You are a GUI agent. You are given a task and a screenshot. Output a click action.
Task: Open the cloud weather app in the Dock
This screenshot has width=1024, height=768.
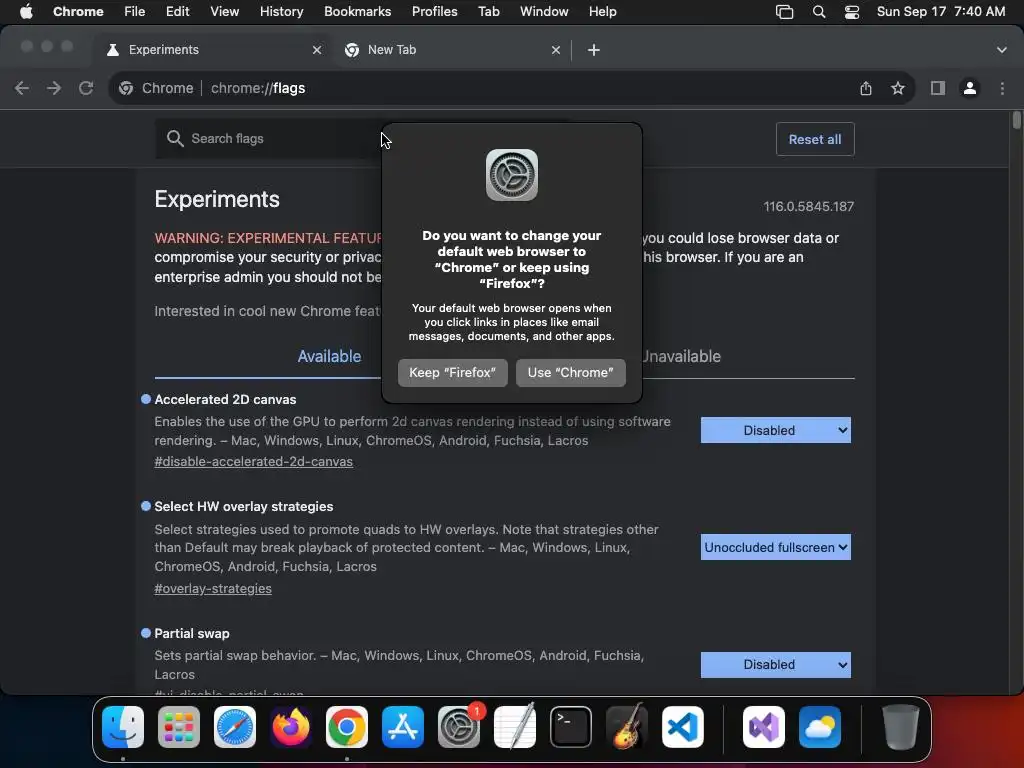pos(820,727)
